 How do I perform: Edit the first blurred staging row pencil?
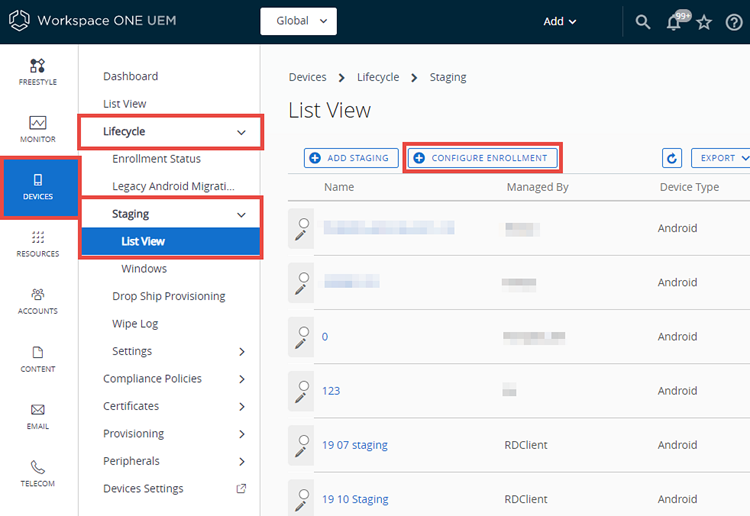300,235
